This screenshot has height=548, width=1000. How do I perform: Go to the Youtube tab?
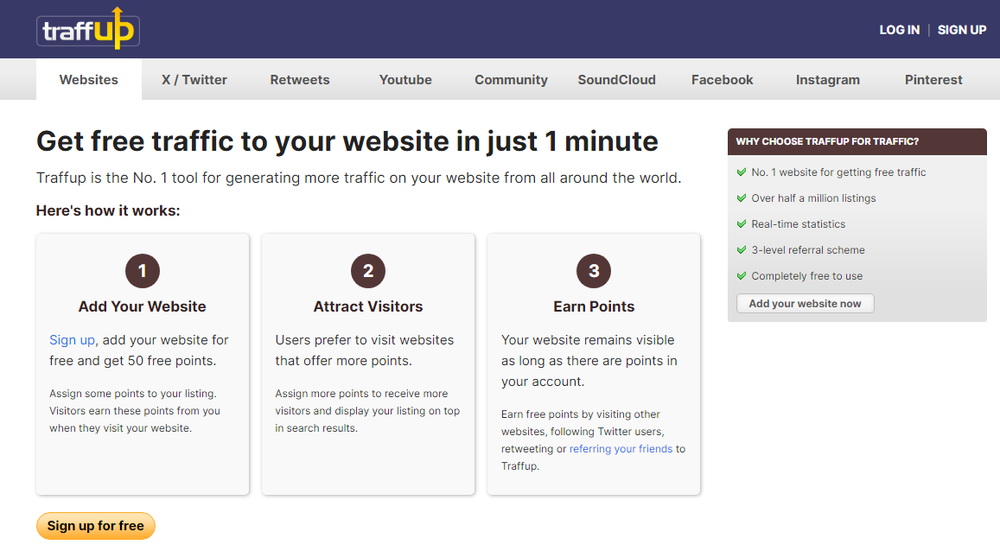(x=406, y=80)
